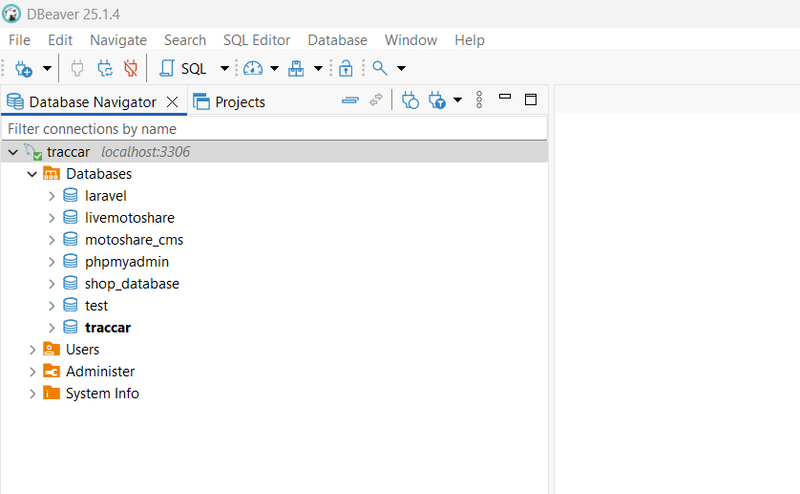The image size is (800, 494).
Task: Toggle Link with Editor arrows icon
Action: pos(376,100)
